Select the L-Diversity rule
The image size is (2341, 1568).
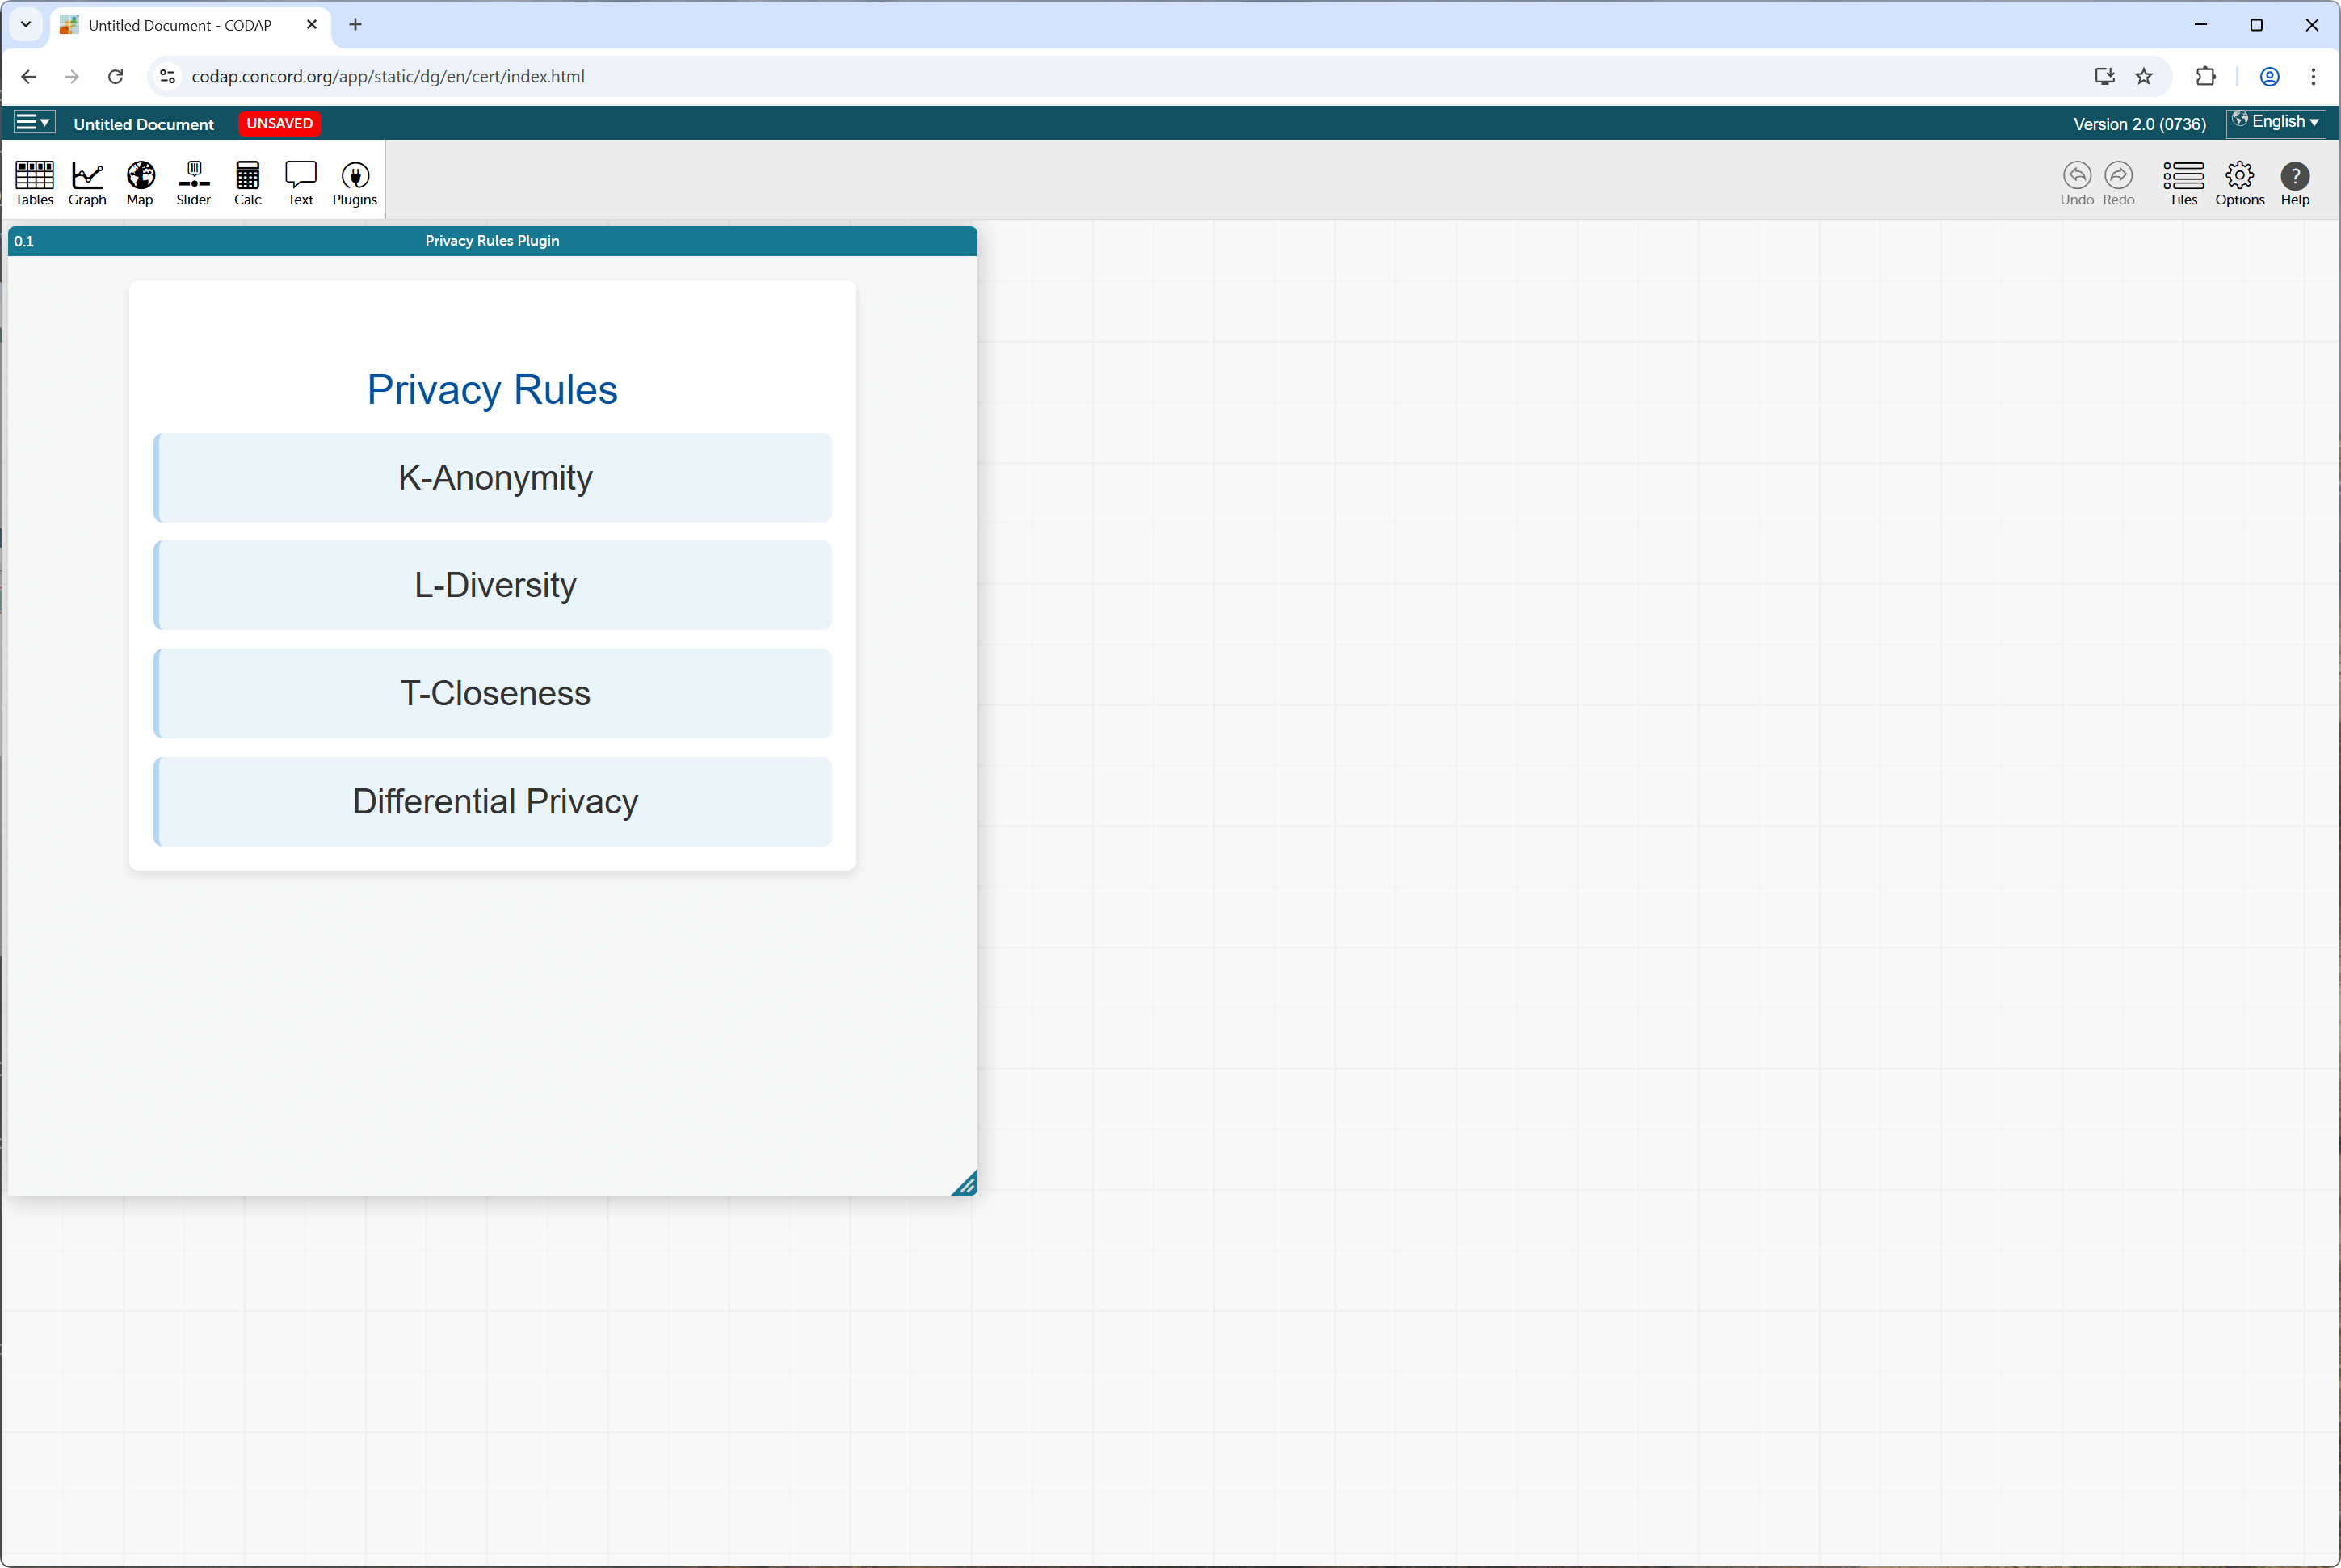[493, 585]
